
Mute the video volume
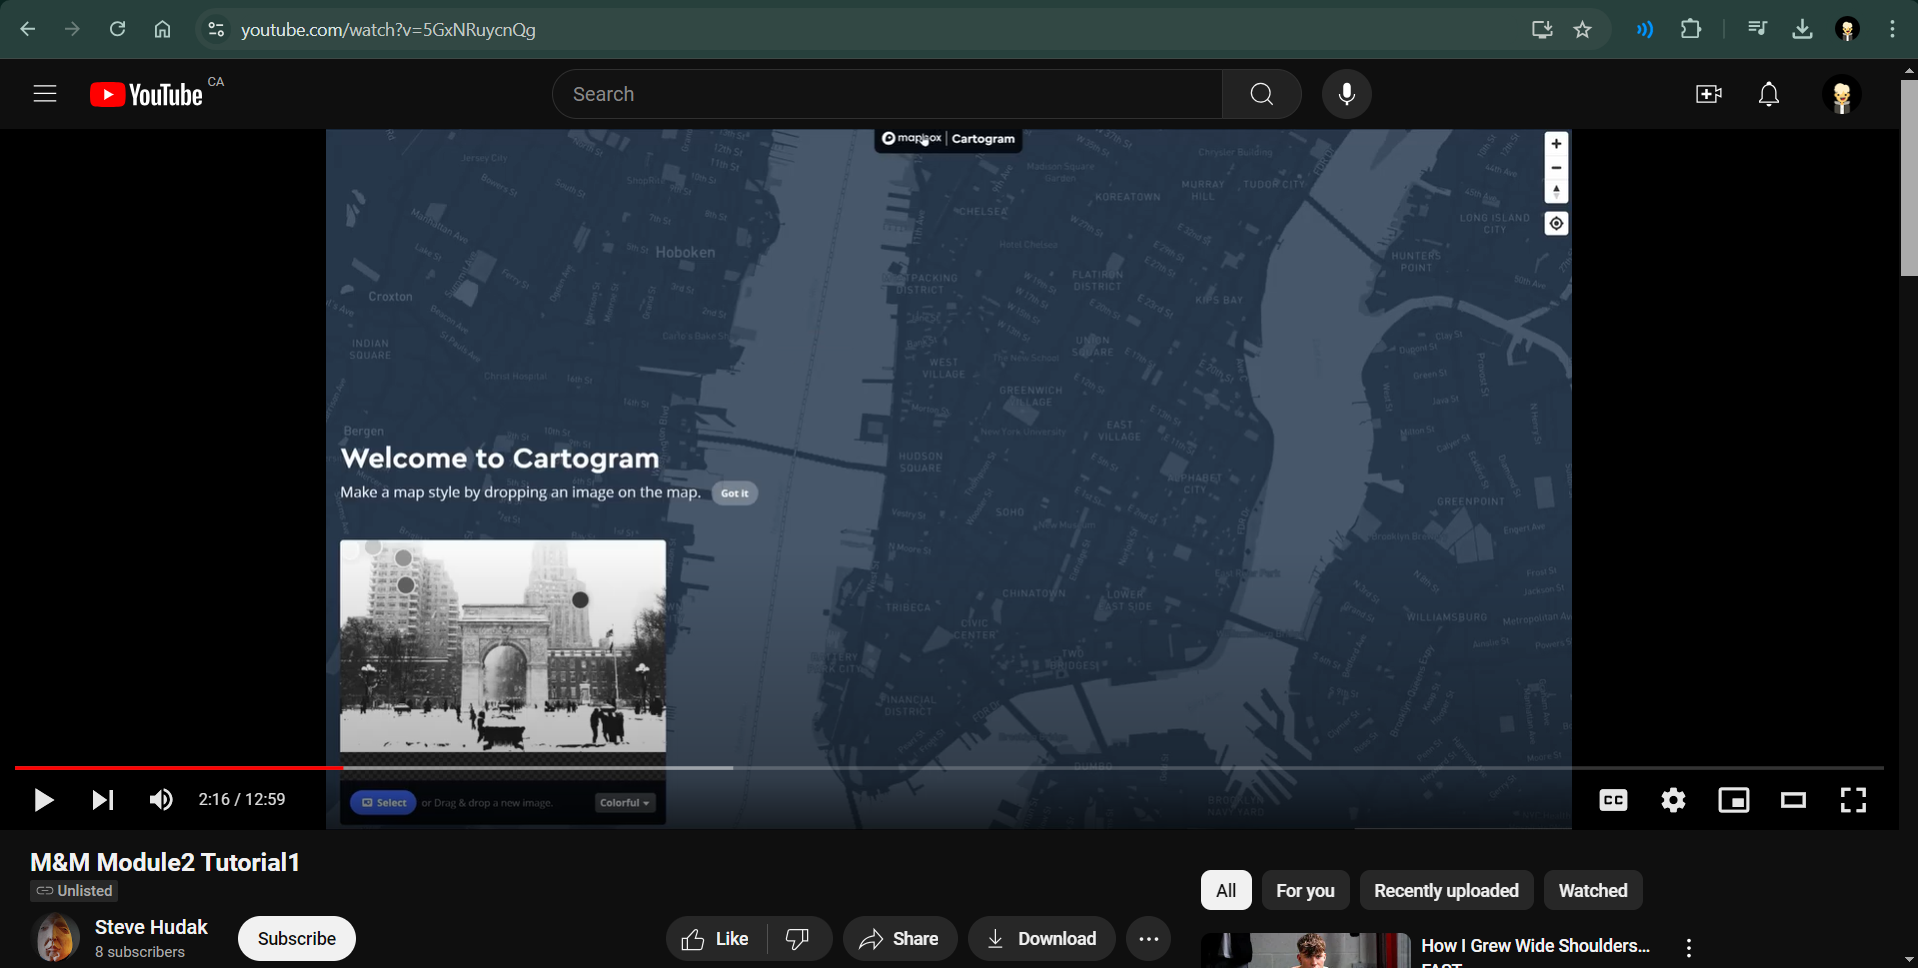161,800
